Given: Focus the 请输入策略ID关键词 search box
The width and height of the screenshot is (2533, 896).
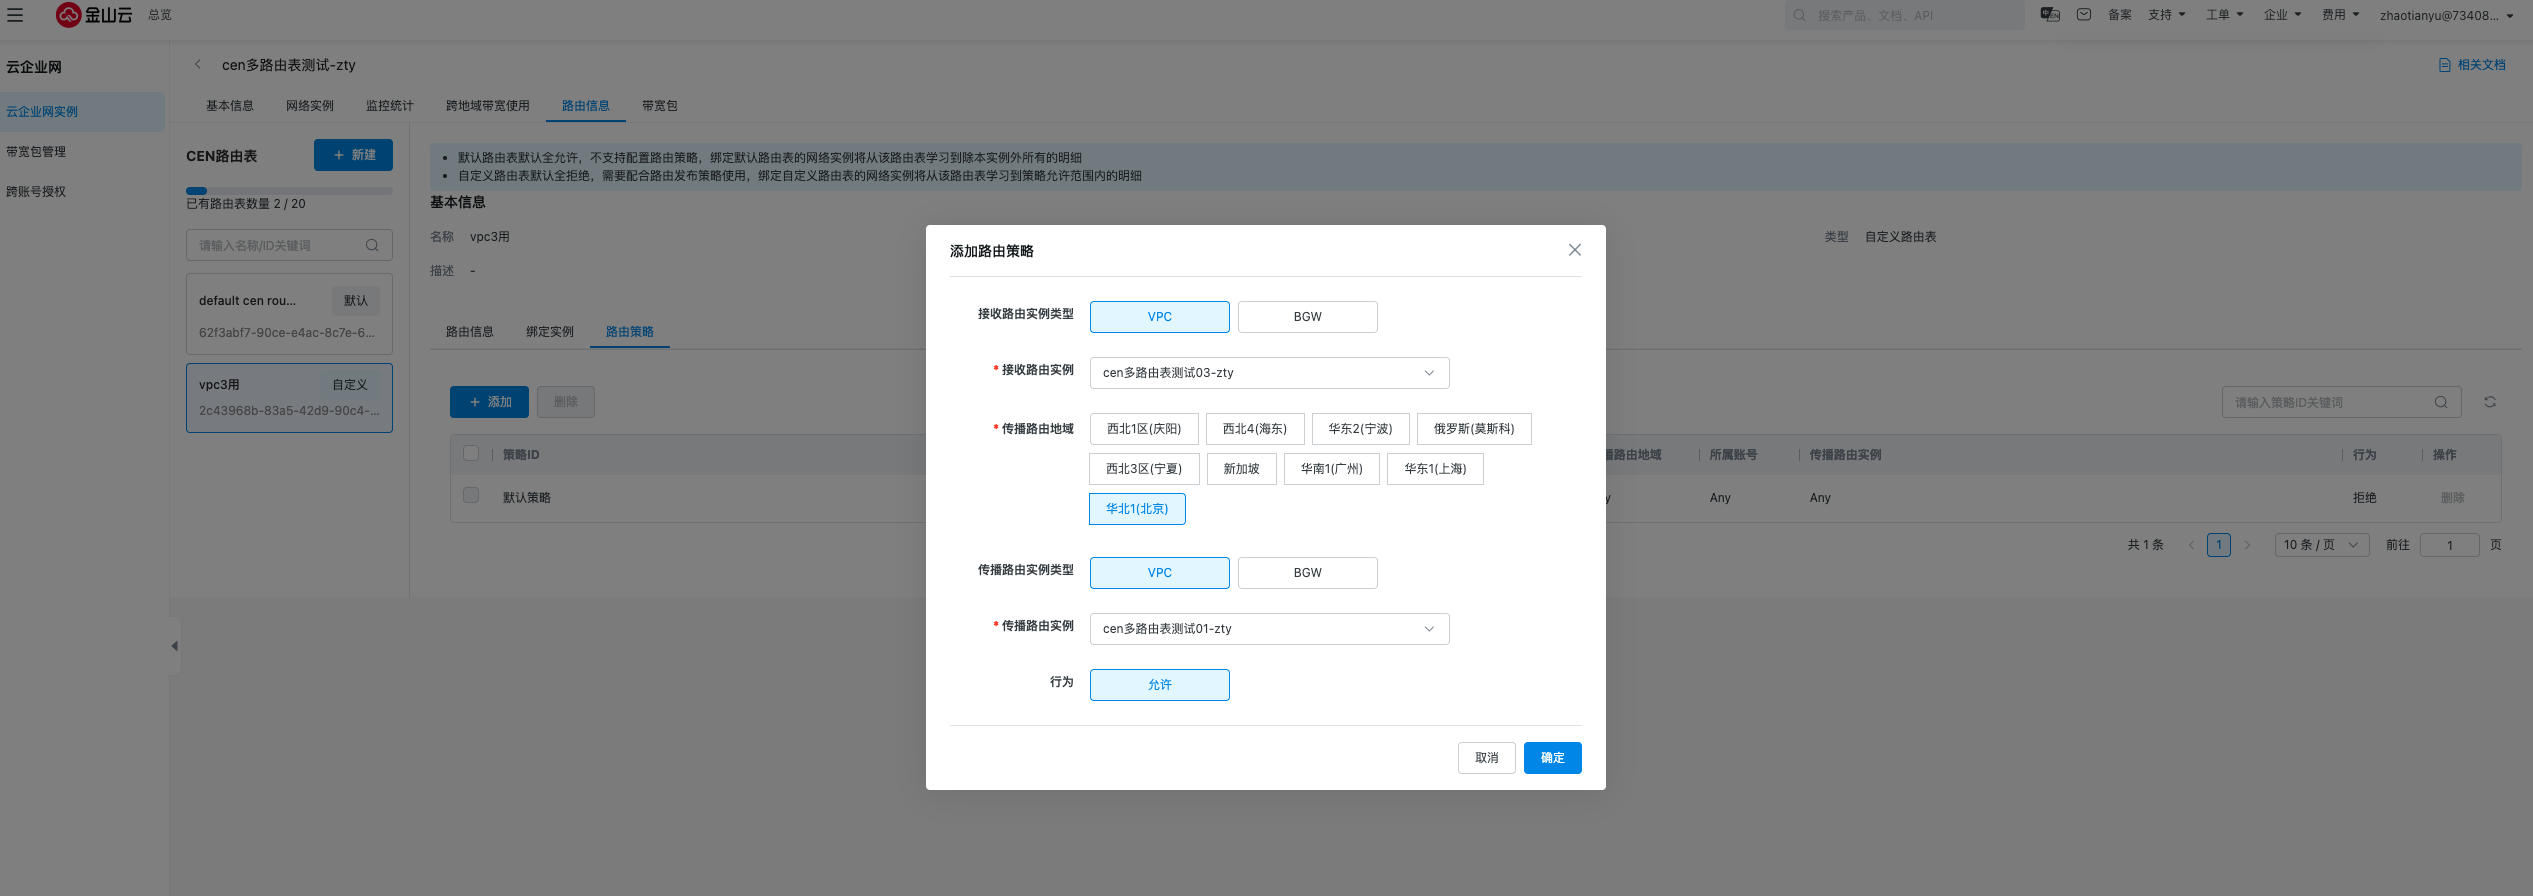Looking at the screenshot, I should [2342, 403].
